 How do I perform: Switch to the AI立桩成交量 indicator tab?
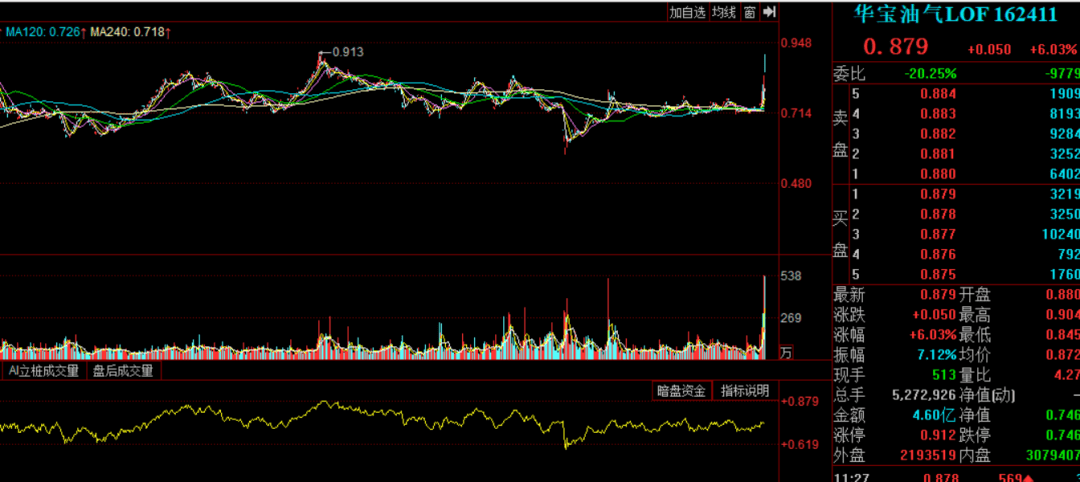(43, 371)
